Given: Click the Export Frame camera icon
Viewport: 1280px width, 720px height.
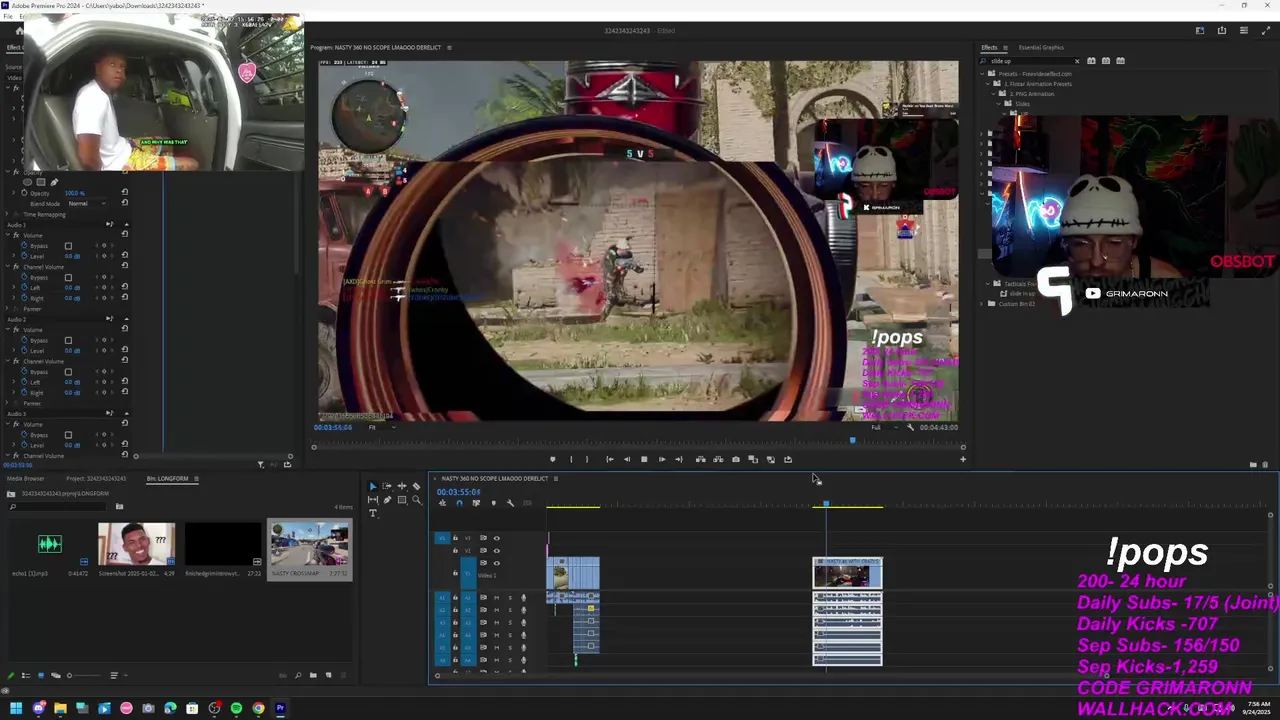Looking at the screenshot, I should pos(736,459).
